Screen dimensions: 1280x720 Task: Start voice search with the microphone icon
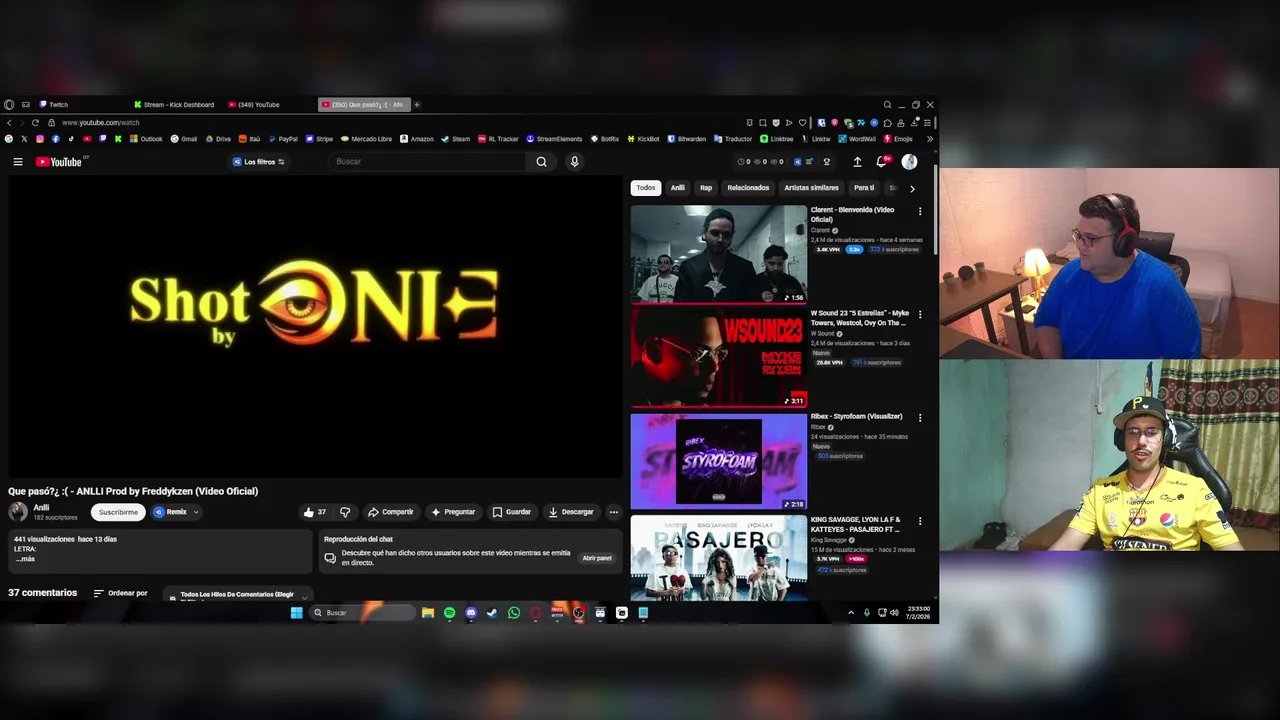coord(574,162)
